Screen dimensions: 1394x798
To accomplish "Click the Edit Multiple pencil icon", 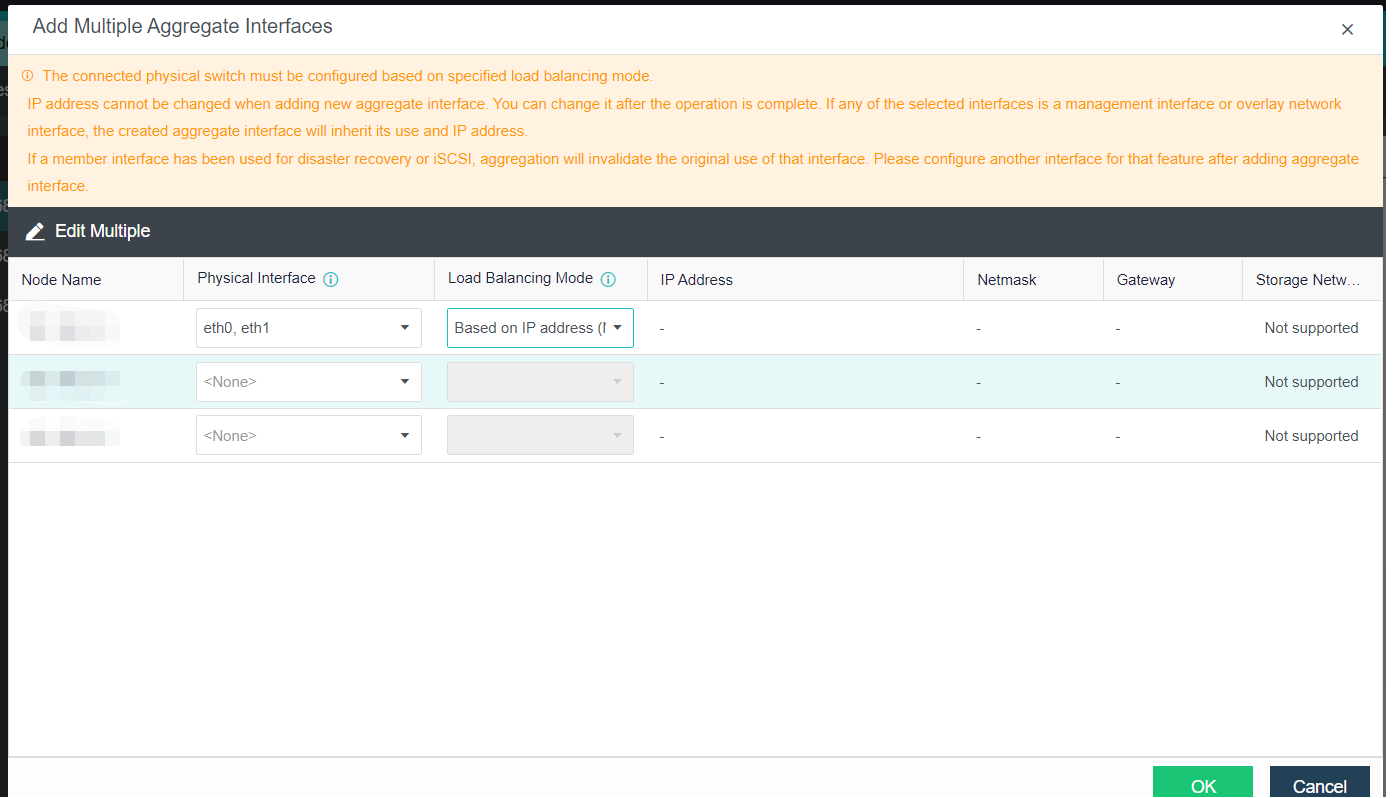I will 35,232.
